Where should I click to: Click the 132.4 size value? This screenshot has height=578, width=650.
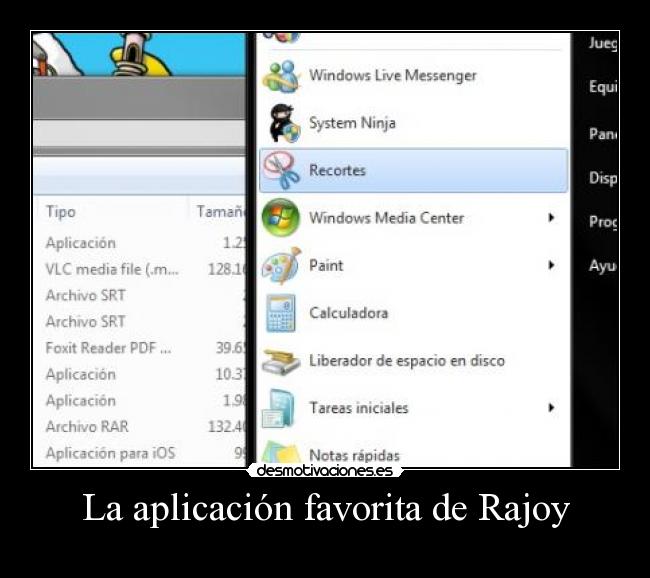(227, 427)
